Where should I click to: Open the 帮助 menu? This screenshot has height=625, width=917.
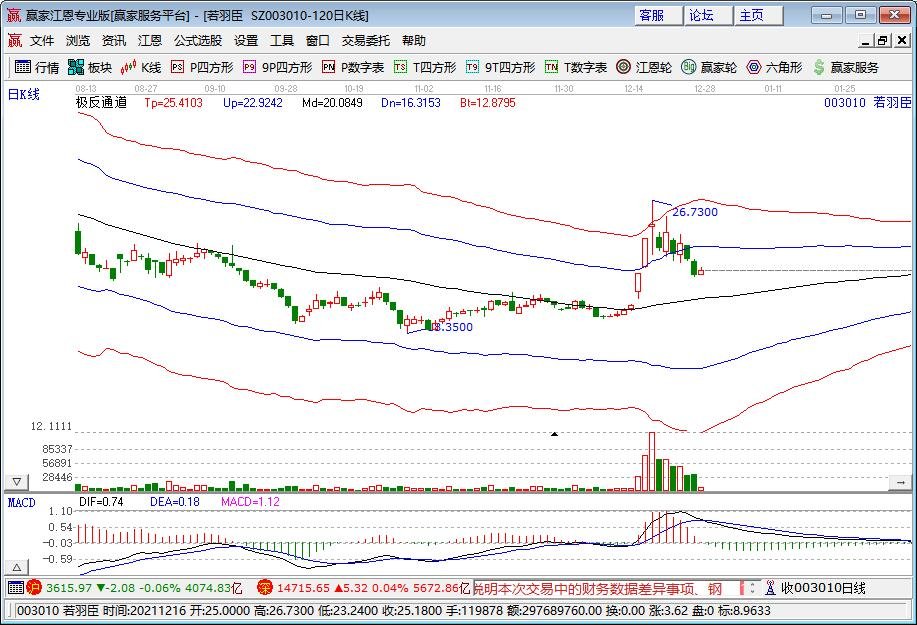[413, 40]
